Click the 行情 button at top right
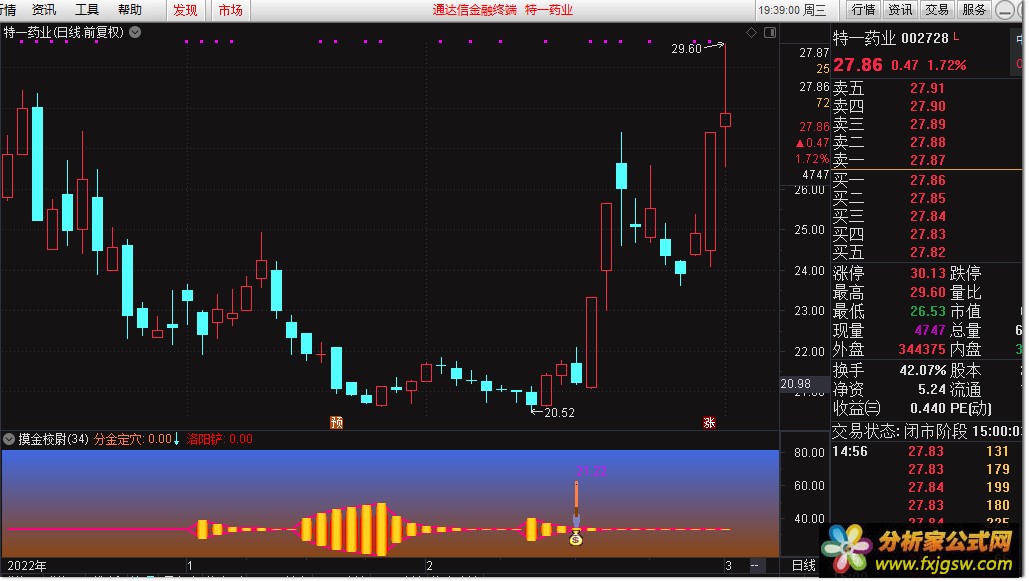The height and width of the screenshot is (581, 1029). [x=863, y=10]
